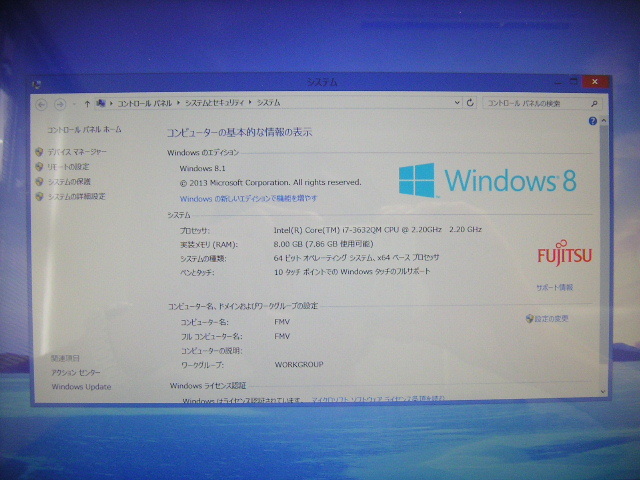Click the system icon in the window title bar

(x=37, y=85)
